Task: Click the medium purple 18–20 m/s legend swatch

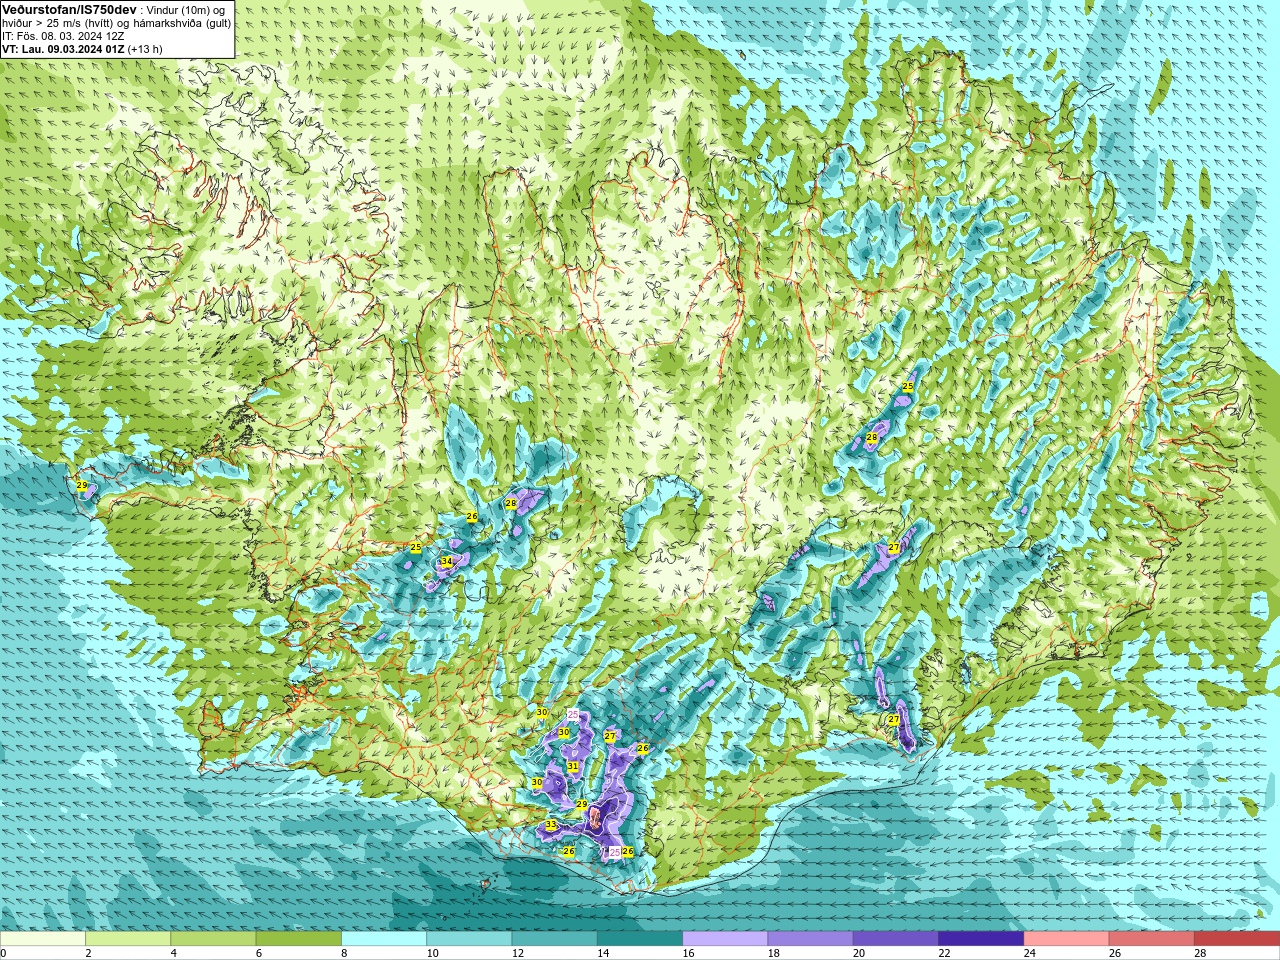Action: pos(811,939)
